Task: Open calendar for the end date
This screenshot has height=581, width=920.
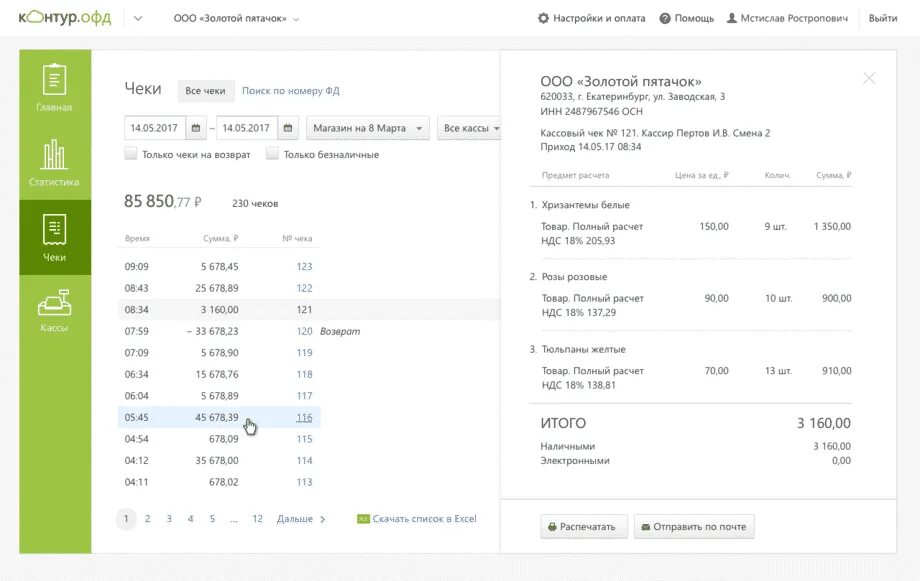Action: pyautogui.click(x=288, y=128)
